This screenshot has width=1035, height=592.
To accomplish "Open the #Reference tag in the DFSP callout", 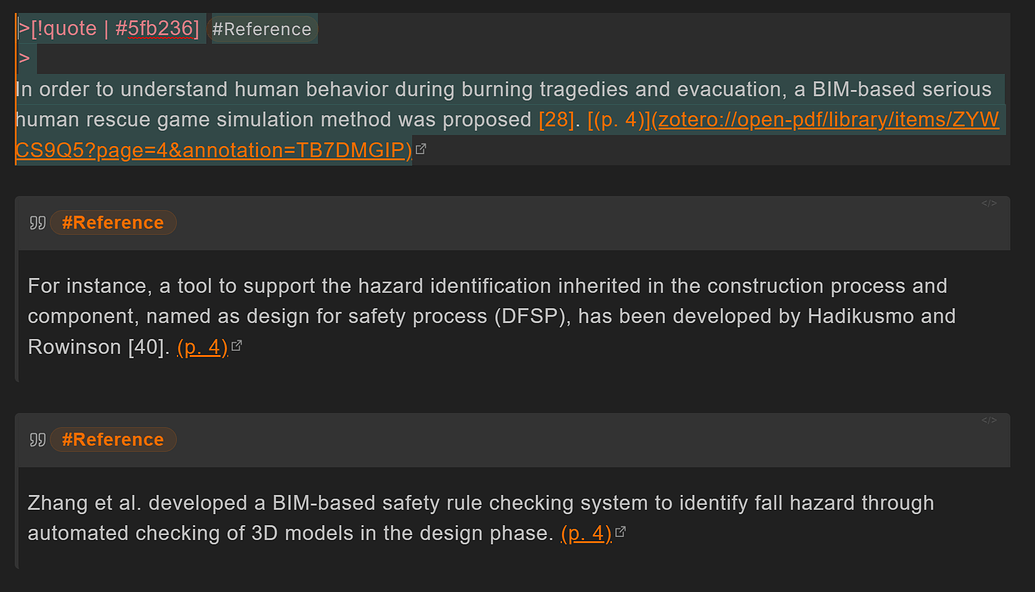I will pyautogui.click(x=112, y=223).
